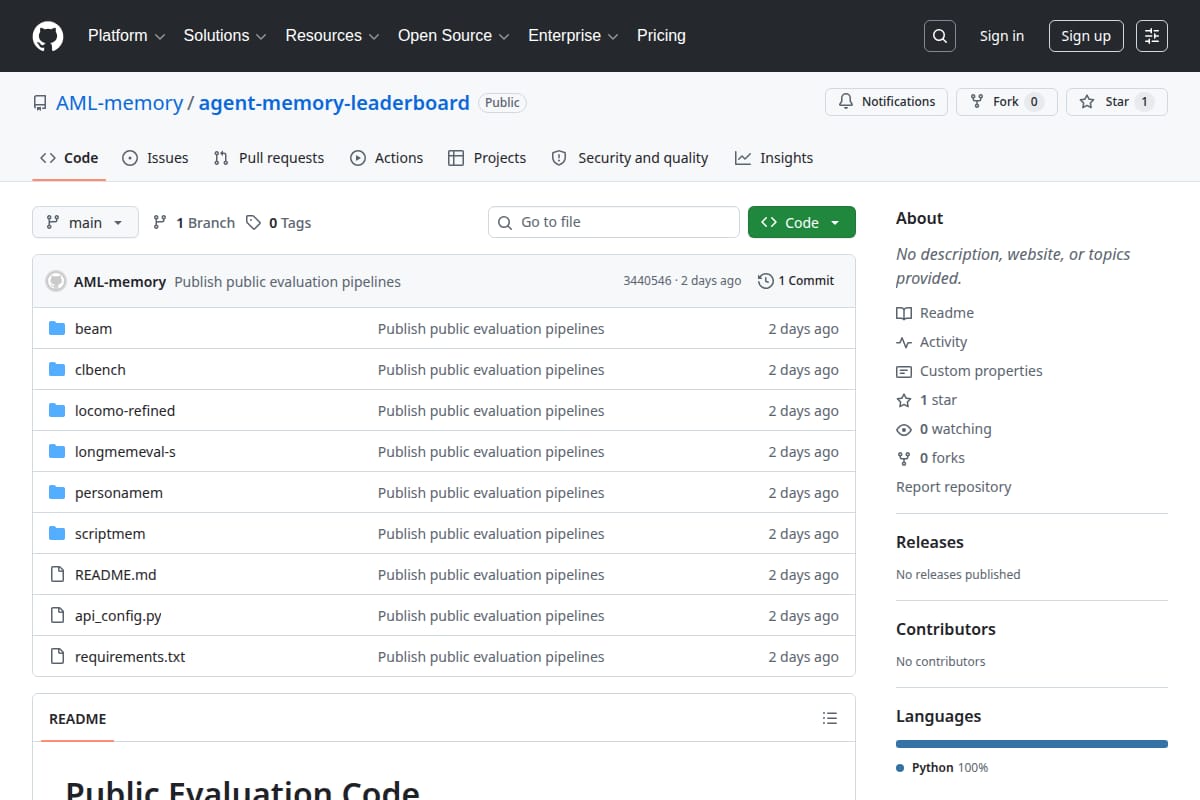Image resolution: width=1200 pixels, height=800 pixels.
Task: Click commit message in beam row
Action: [491, 329]
